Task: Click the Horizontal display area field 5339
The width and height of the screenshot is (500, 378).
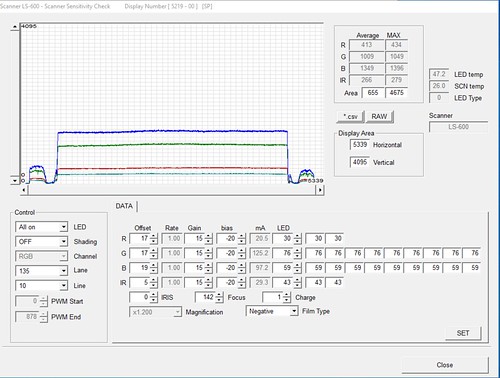Action: click(360, 145)
